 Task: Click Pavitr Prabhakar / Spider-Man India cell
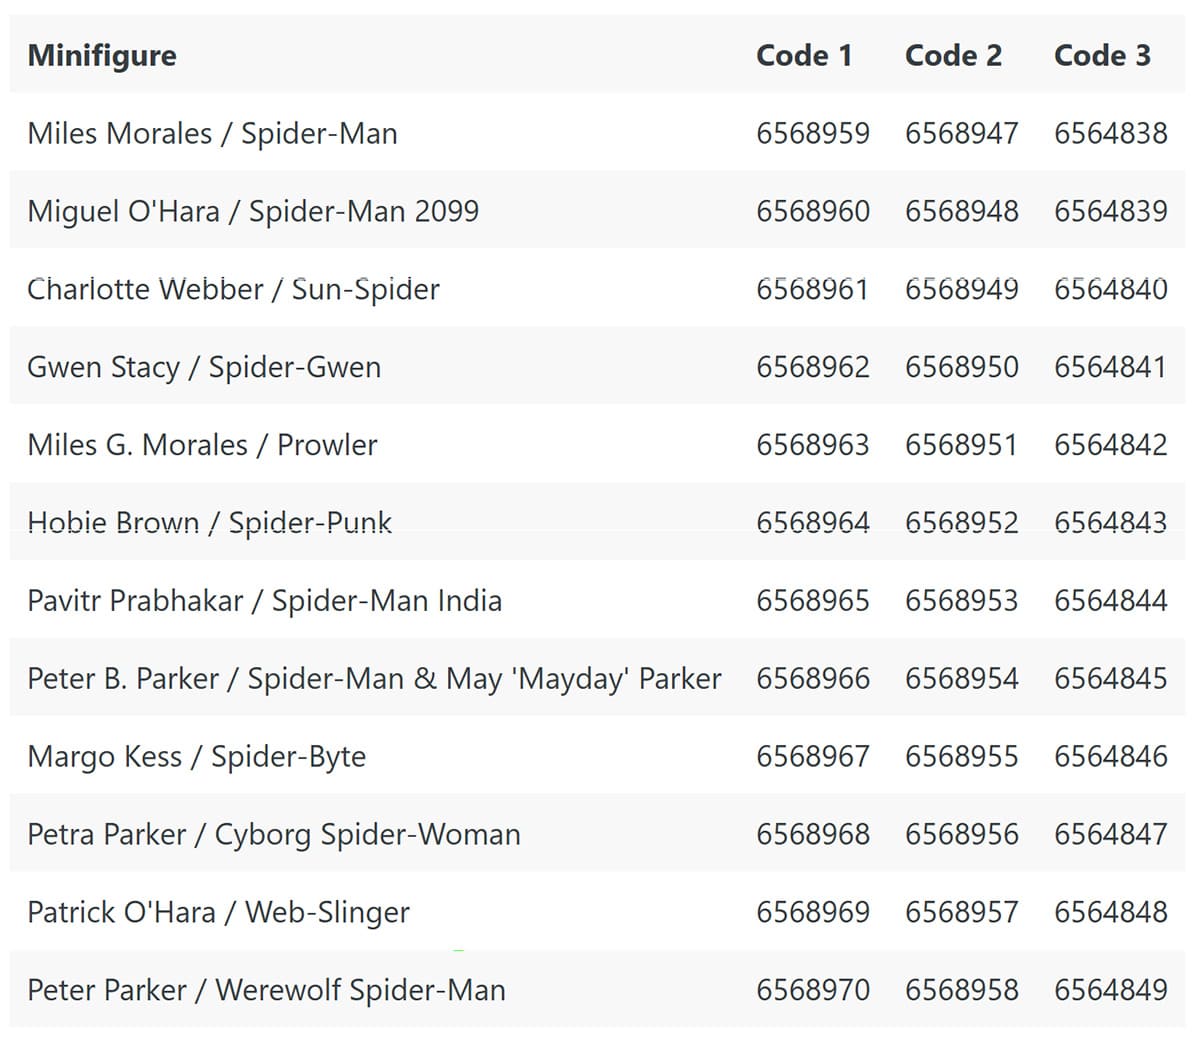click(264, 601)
